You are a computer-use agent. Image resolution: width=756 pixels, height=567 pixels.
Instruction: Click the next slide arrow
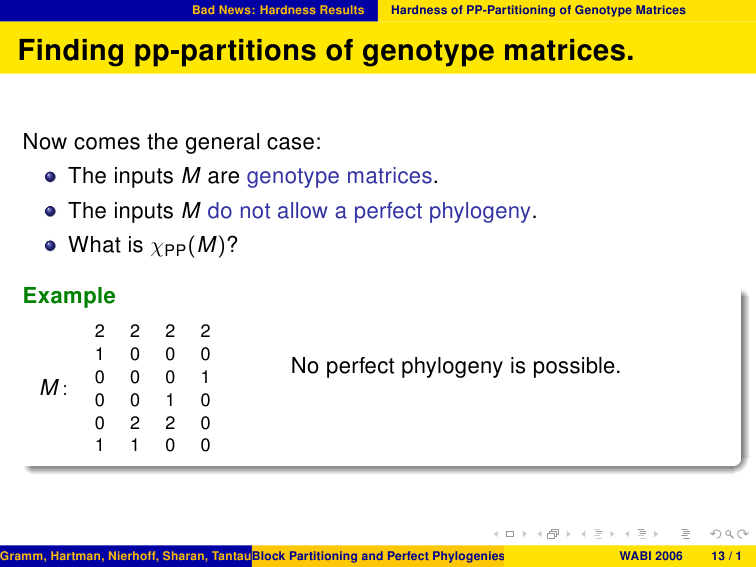click(525, 534)
